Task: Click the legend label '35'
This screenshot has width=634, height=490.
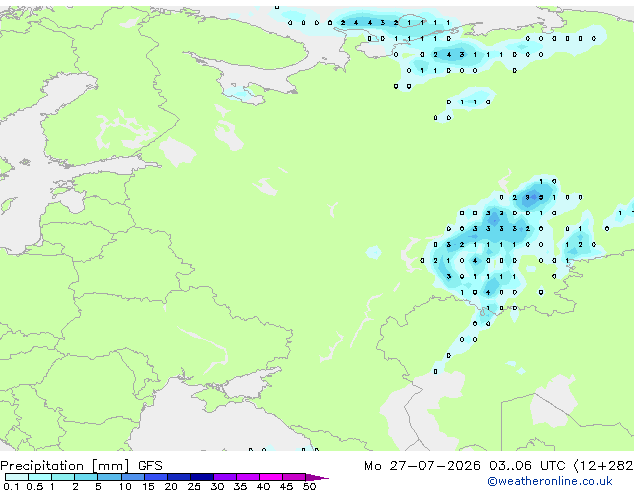Action: 240,486
